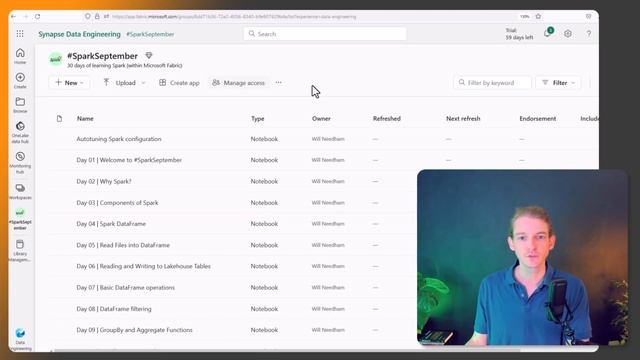Open the notifications bell
Screen dimensions: 640x360
548,33
